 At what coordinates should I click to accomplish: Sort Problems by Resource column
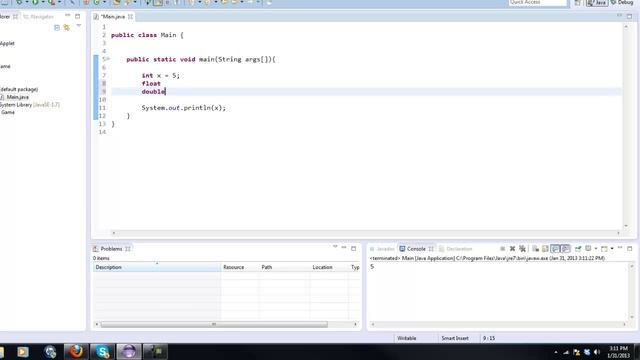click(x=239, y=267)
